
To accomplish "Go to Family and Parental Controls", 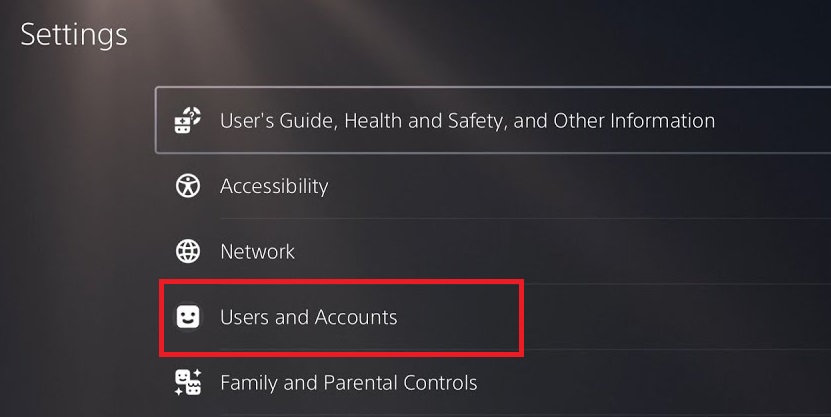I will (348, 383).
